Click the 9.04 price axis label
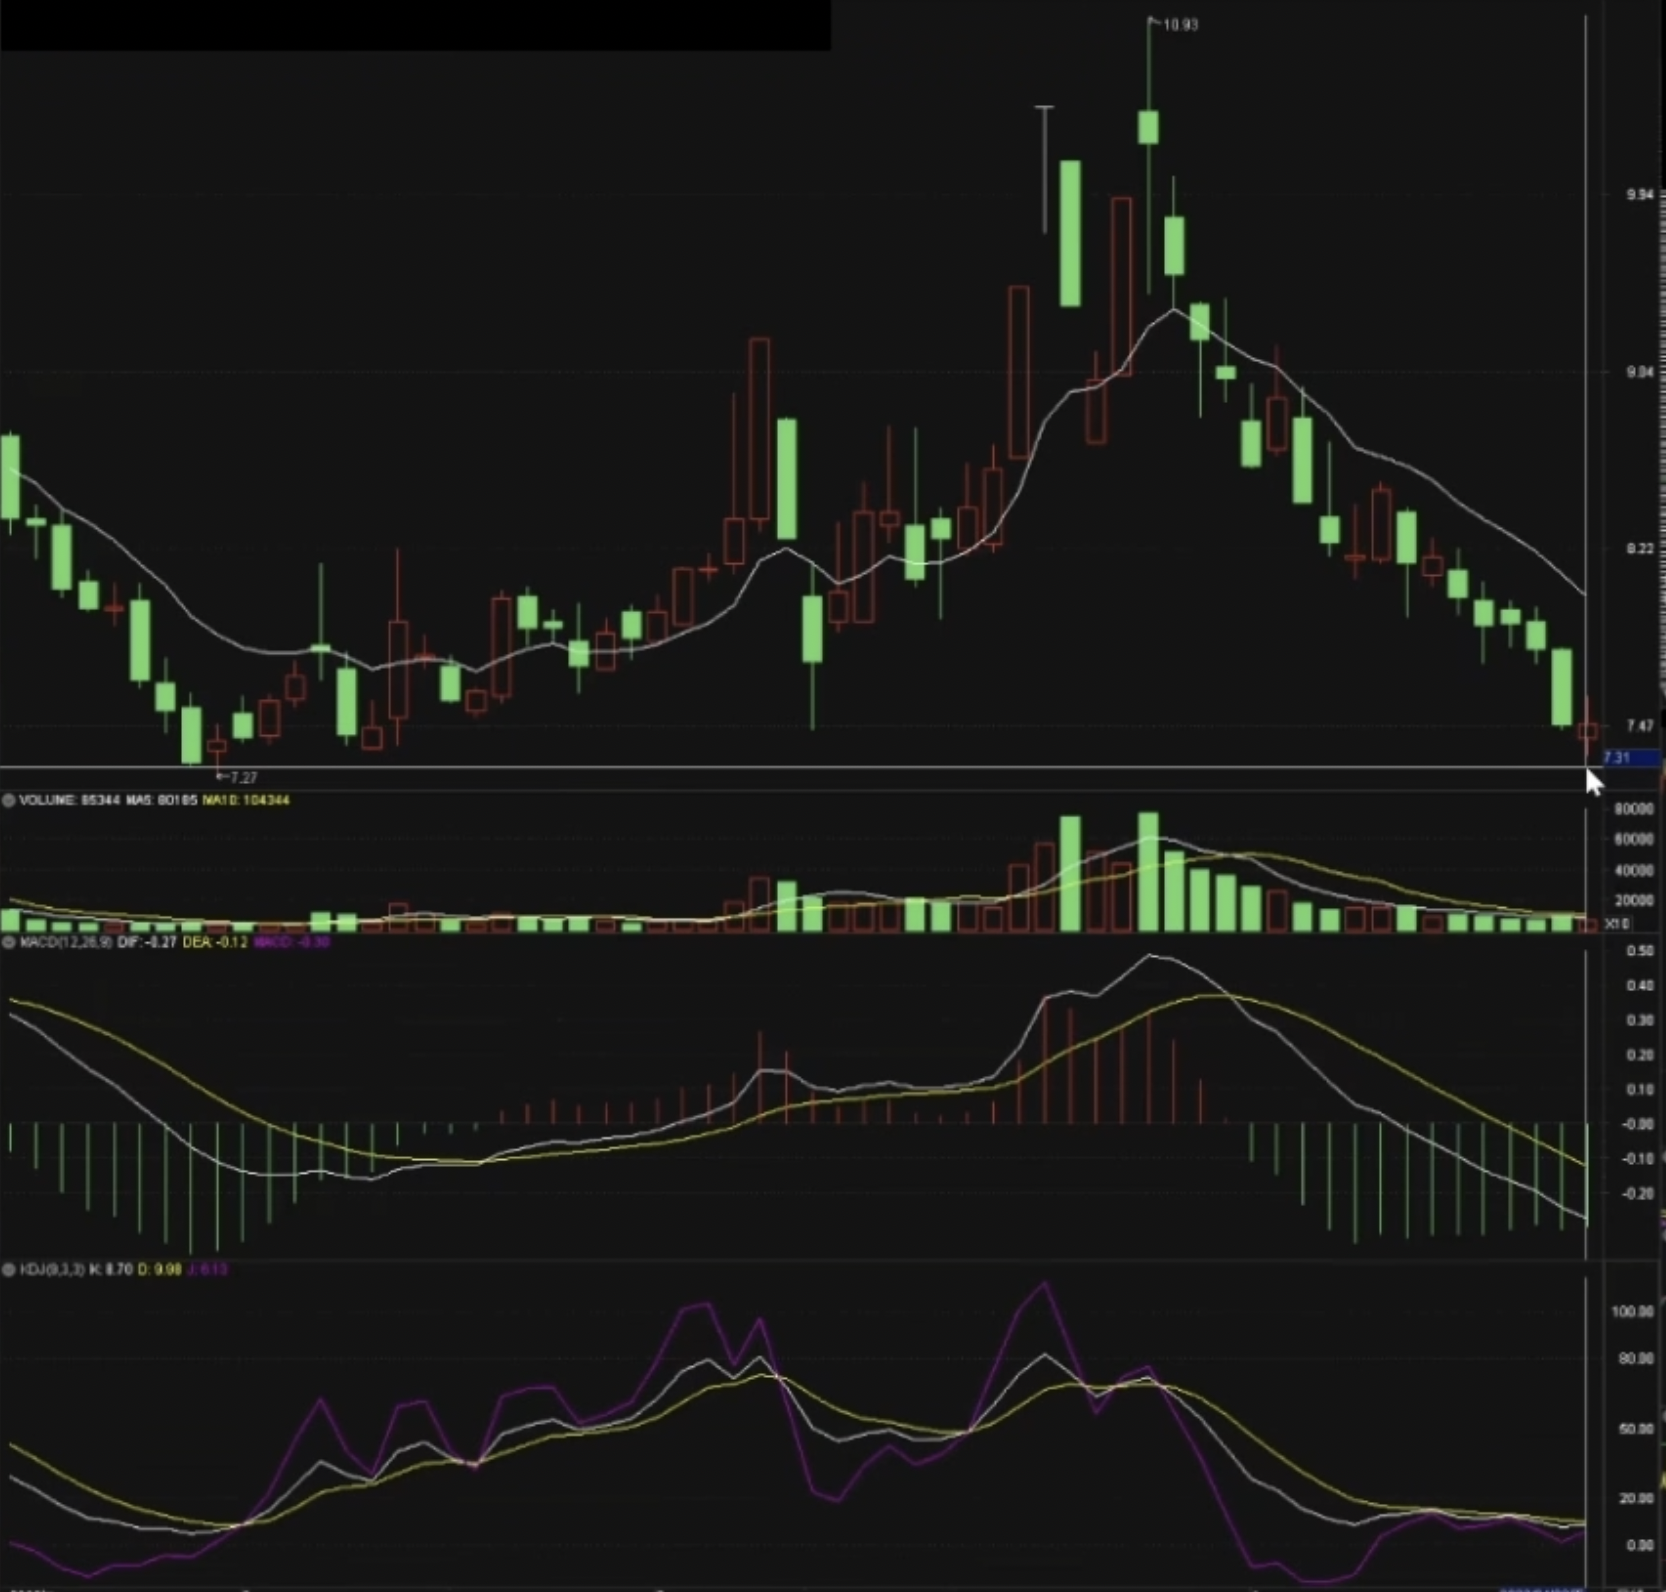This screenshot has width=1666, height=1592. coord(1640,372)
